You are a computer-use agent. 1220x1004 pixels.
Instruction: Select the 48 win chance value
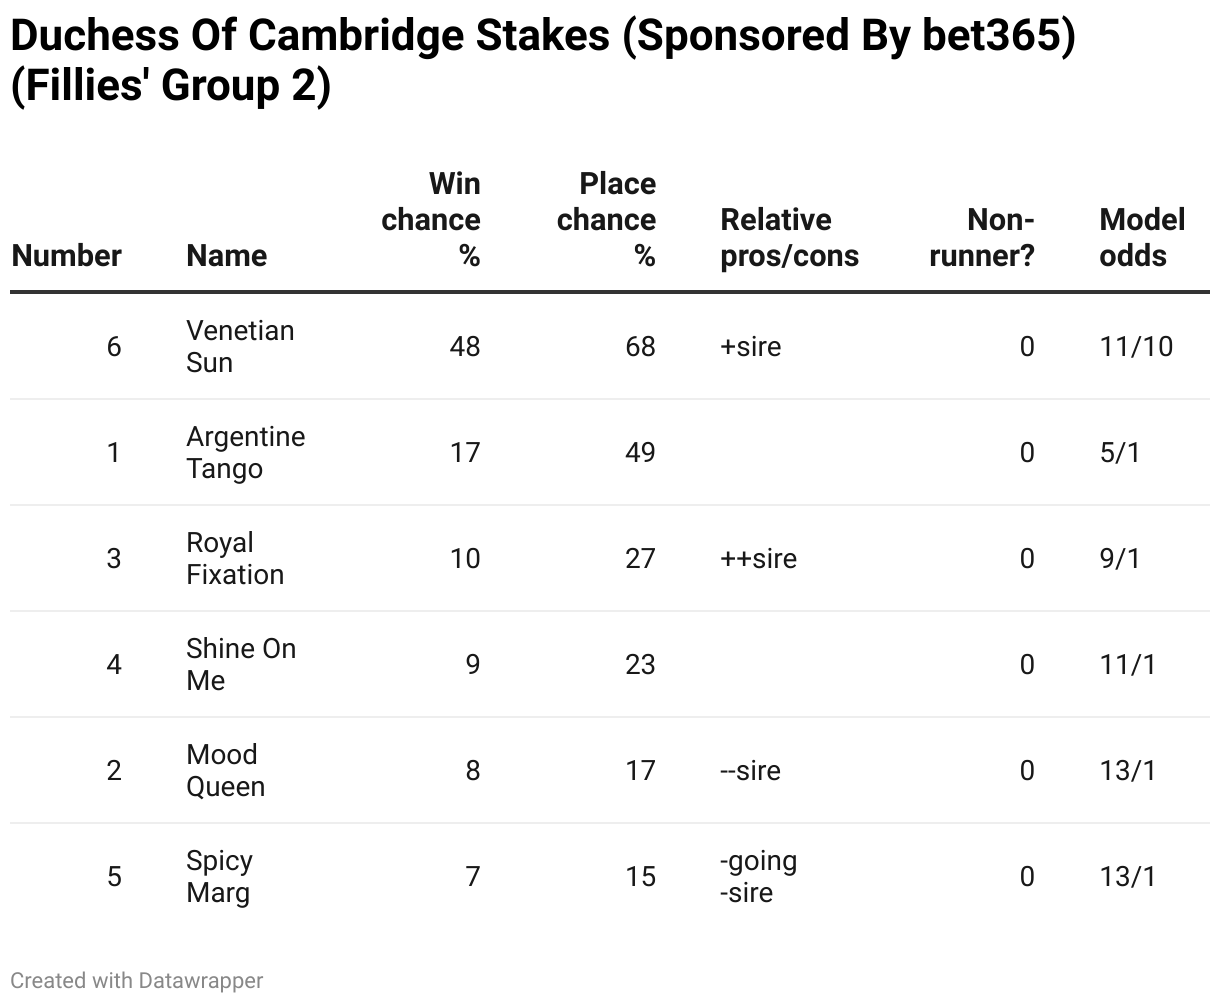(x=465, y=346)
